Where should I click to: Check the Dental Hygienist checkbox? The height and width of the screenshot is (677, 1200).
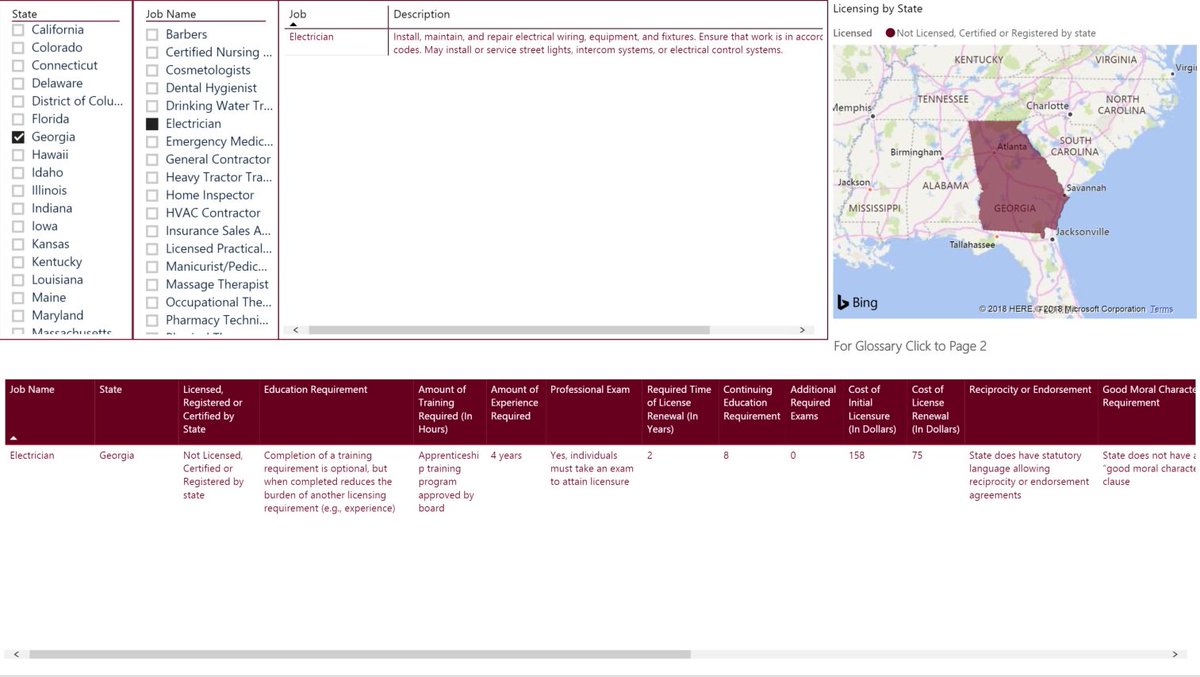coord(152,89)
